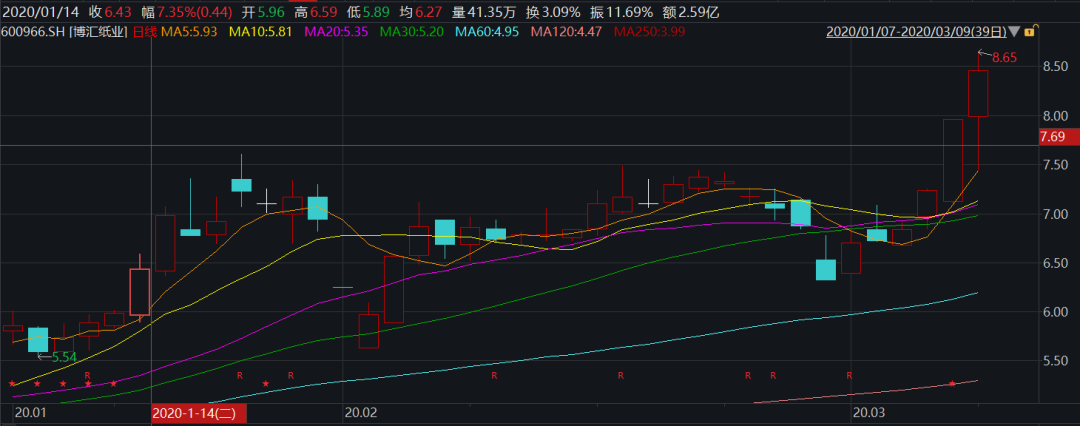Select the 600966.SH stock code label

coord(33,32)
